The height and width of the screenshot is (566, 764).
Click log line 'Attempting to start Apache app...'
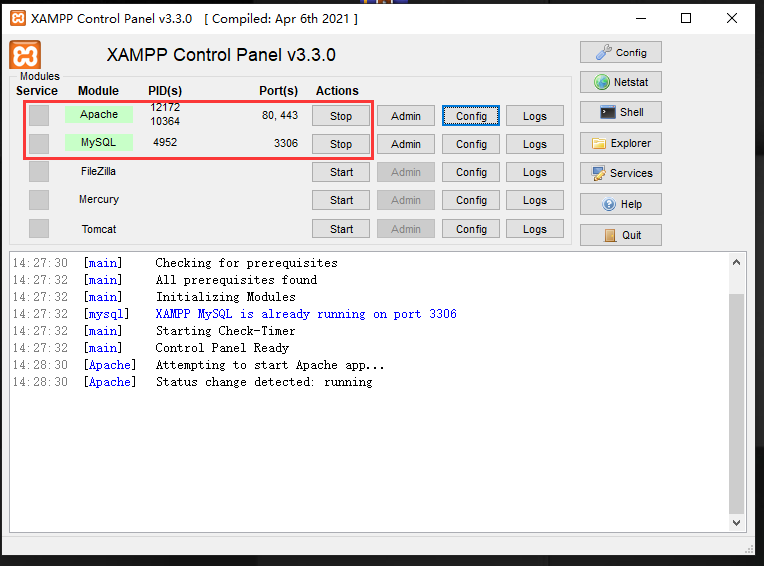click(270, 365)
